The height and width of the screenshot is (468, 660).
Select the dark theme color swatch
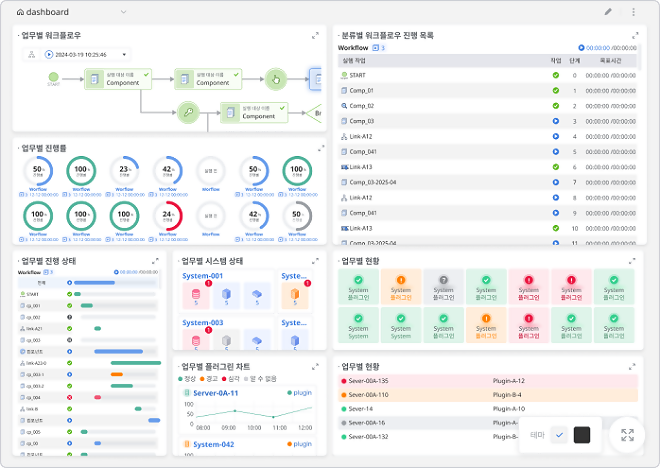pyautogui.click(x=582, y=435)
